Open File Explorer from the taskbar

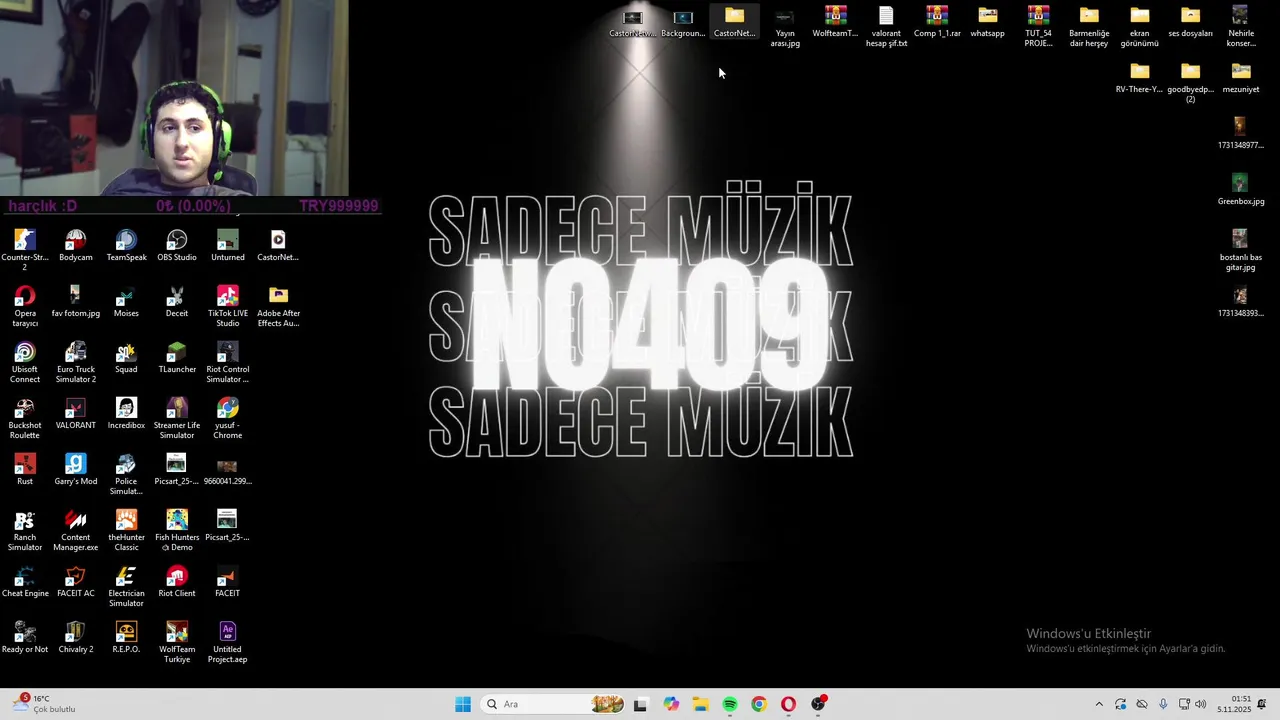tap(700, 704)
